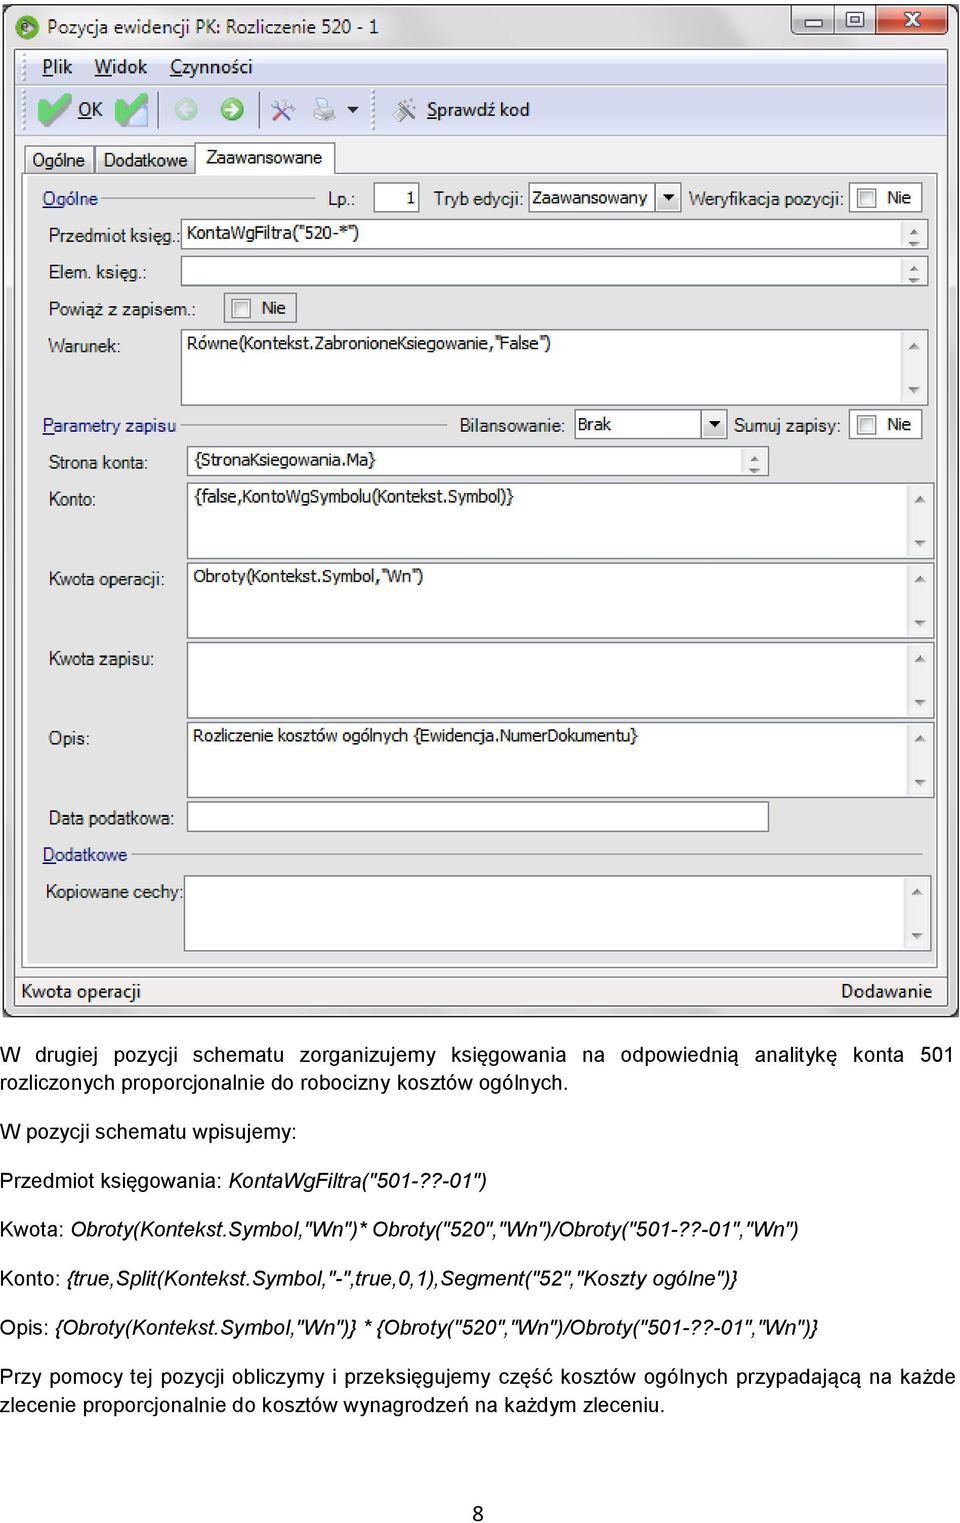Switch to the Ogólne tab
Image resolution: width=960 pixels, height=1523 pixels.
[x=58, y=160]
